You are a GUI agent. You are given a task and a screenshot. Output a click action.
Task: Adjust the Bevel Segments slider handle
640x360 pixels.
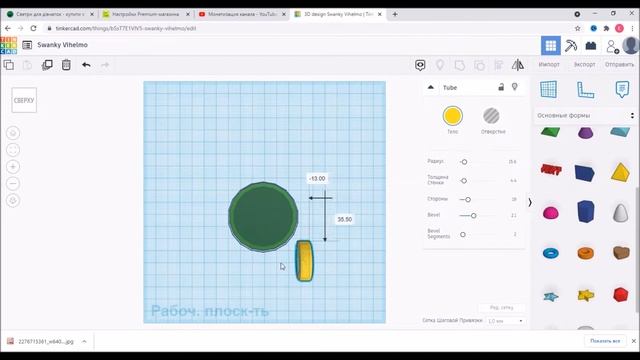[462, 235]
